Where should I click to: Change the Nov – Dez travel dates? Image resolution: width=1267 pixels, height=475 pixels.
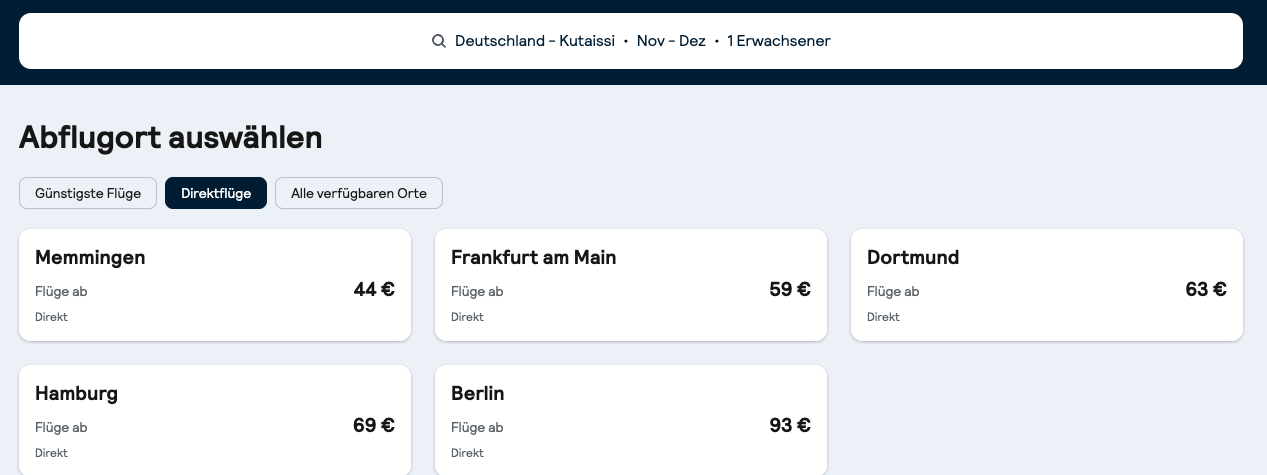tap(671, 41)
